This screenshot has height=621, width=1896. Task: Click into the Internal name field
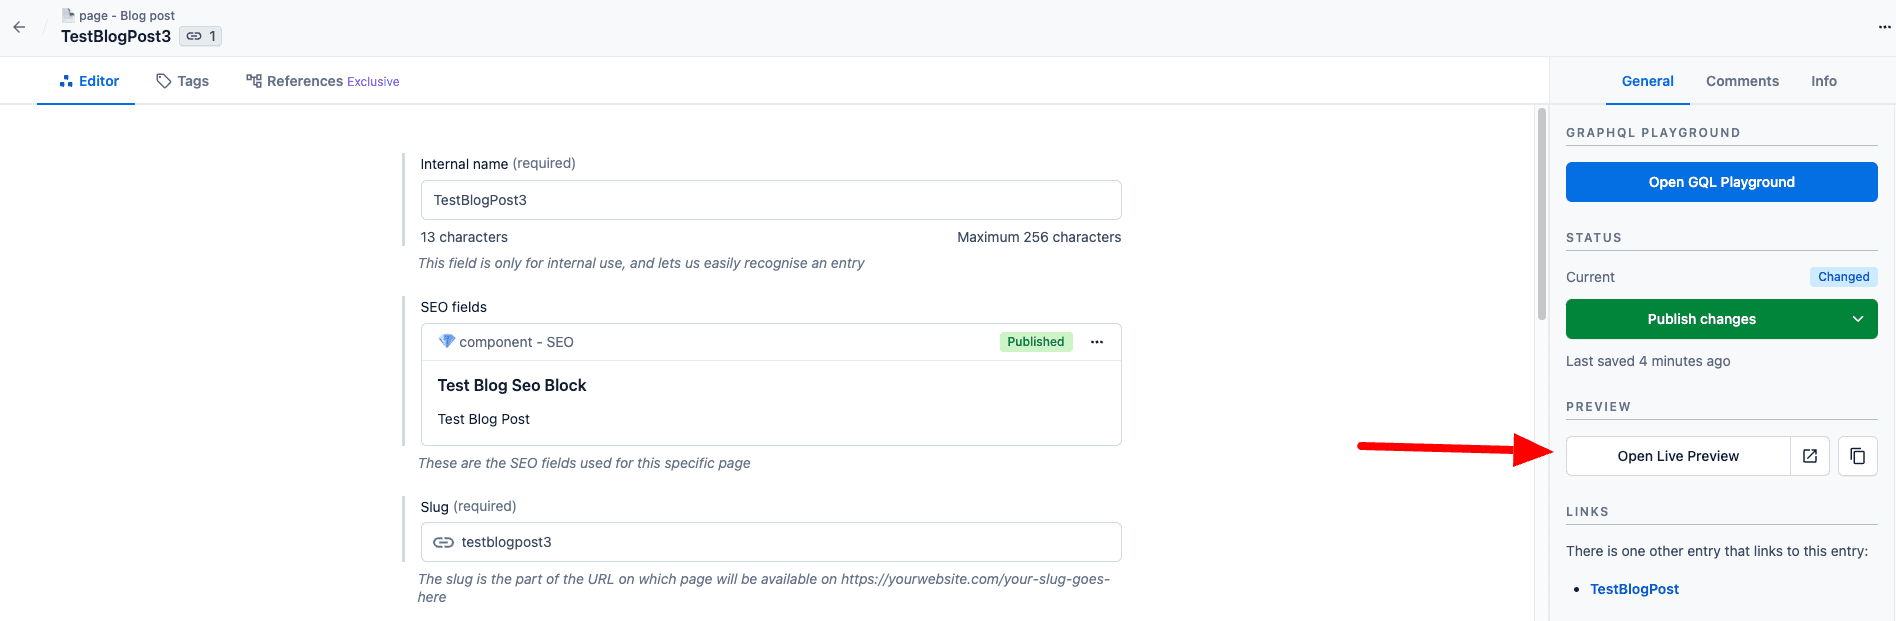click(770, 200)
